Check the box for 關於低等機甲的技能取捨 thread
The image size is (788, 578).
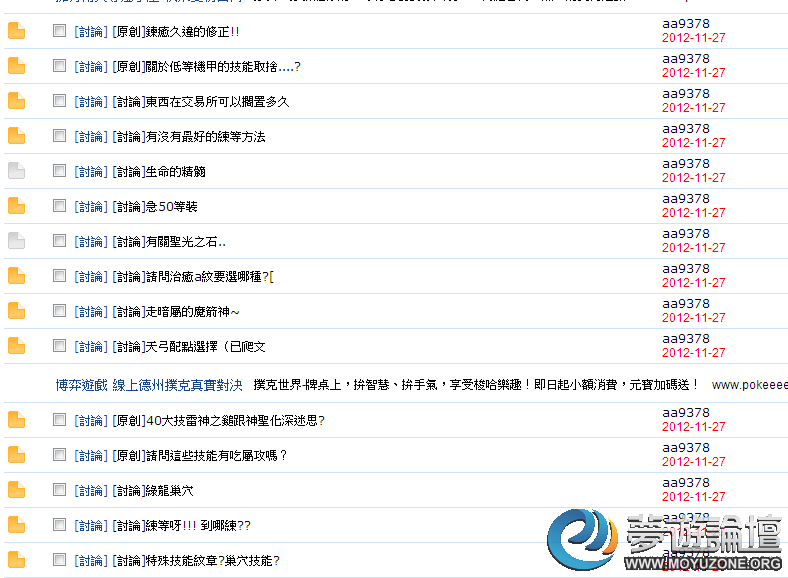point(59,66)
